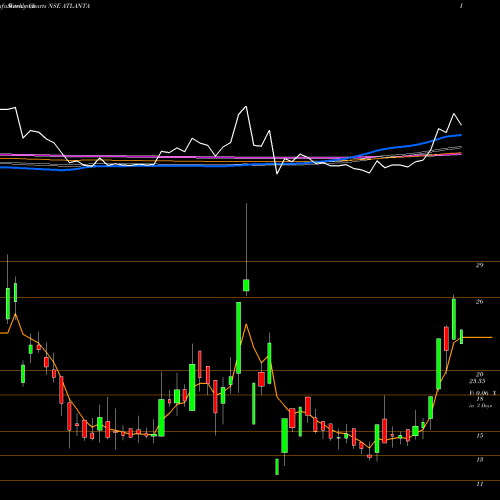The width and height of the screenshot is (500, 500).
Task: Click the price axis label '13'
Action: point(479,460)
